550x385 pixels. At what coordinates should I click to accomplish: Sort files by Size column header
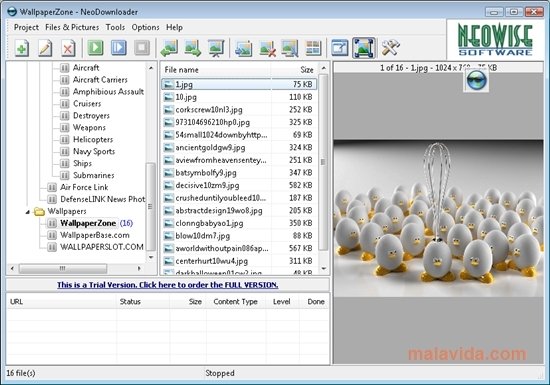[x=294, y=70]
